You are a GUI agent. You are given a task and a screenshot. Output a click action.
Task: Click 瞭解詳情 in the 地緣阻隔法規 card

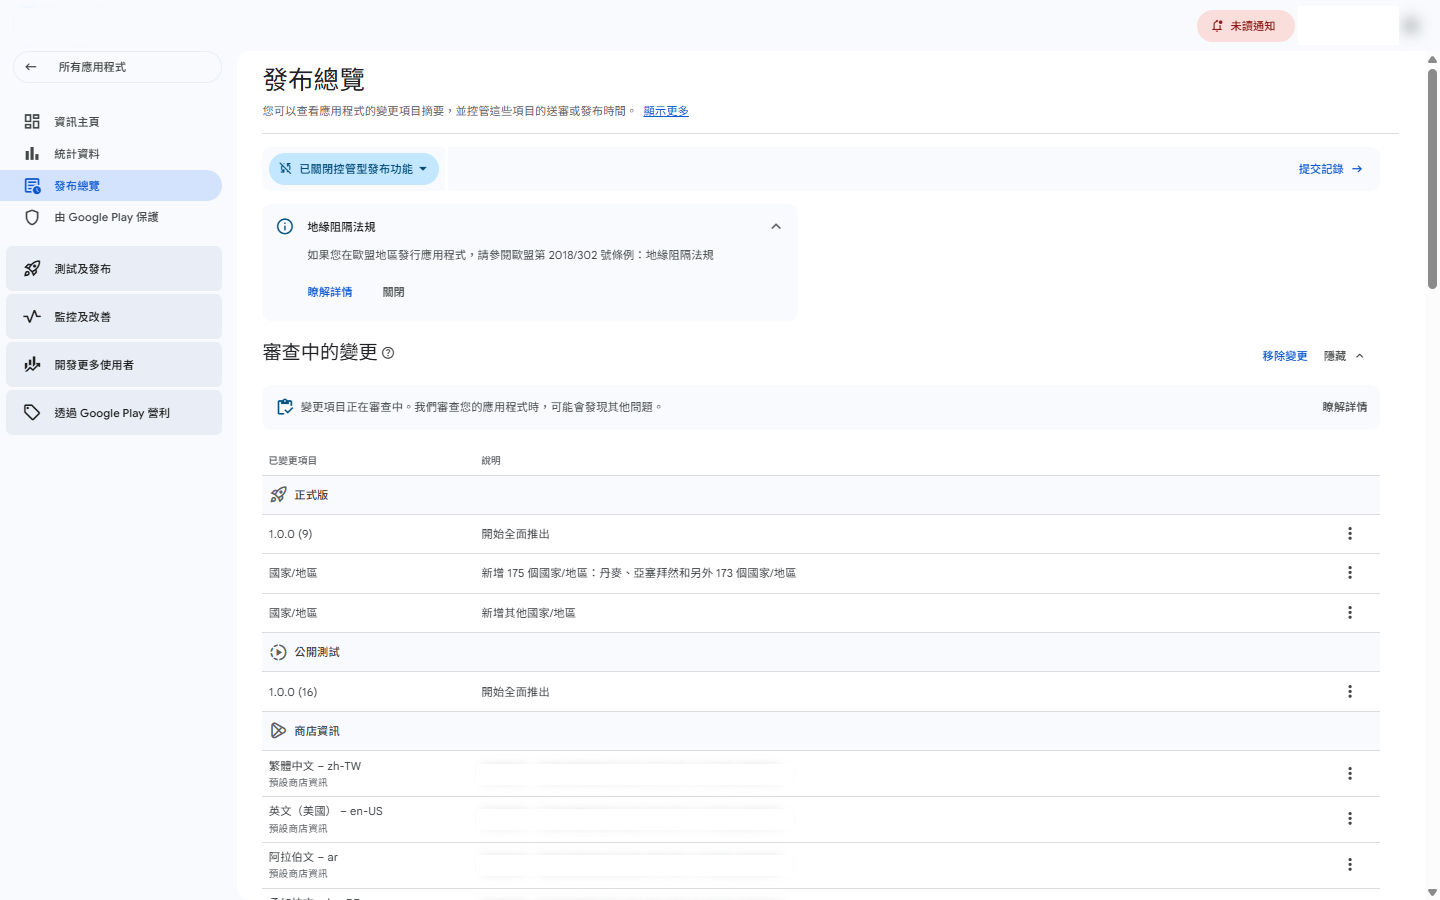(x=330, y=292)
